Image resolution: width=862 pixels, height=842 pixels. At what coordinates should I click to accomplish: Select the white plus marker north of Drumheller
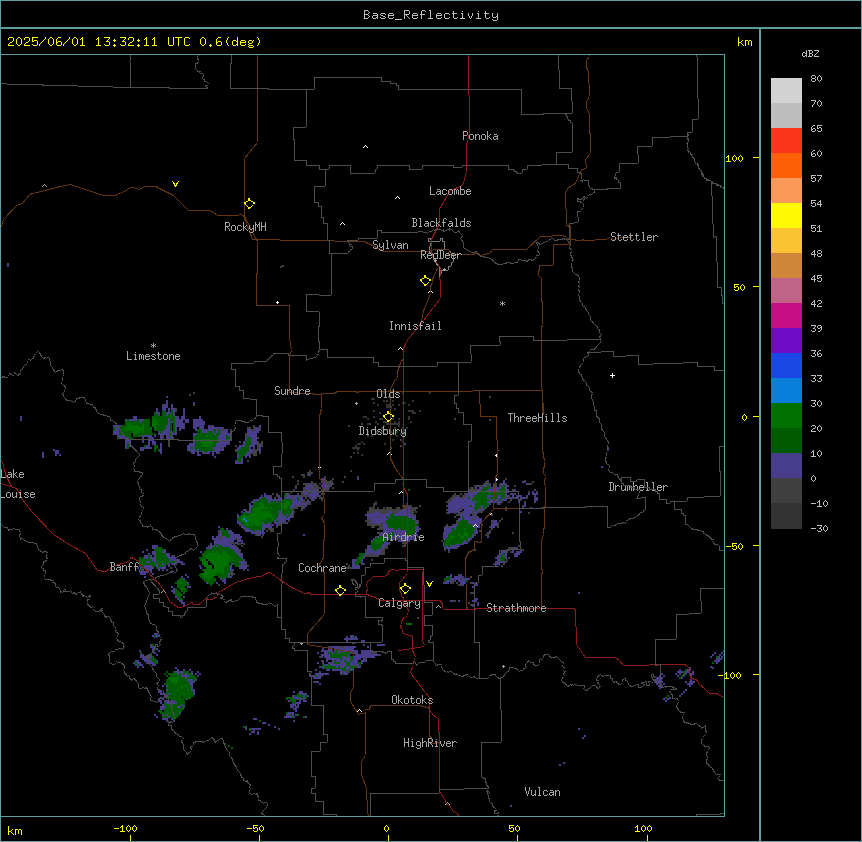coord(612,375)
